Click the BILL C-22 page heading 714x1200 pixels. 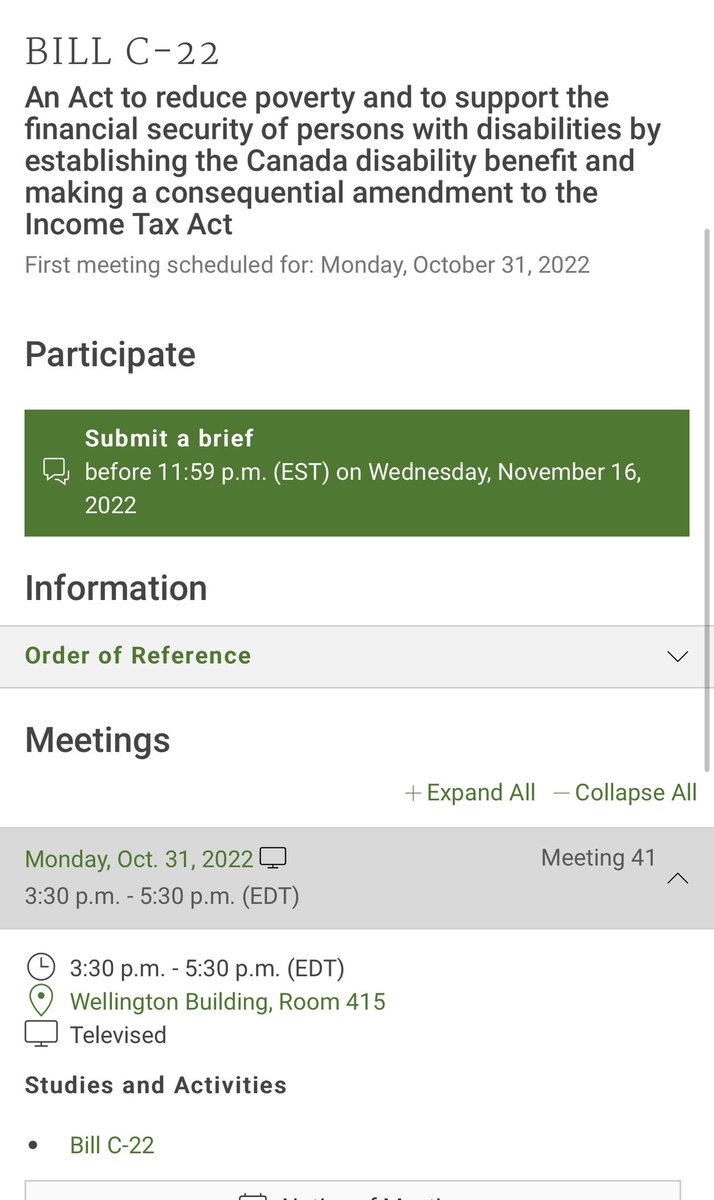coord(122,50)
